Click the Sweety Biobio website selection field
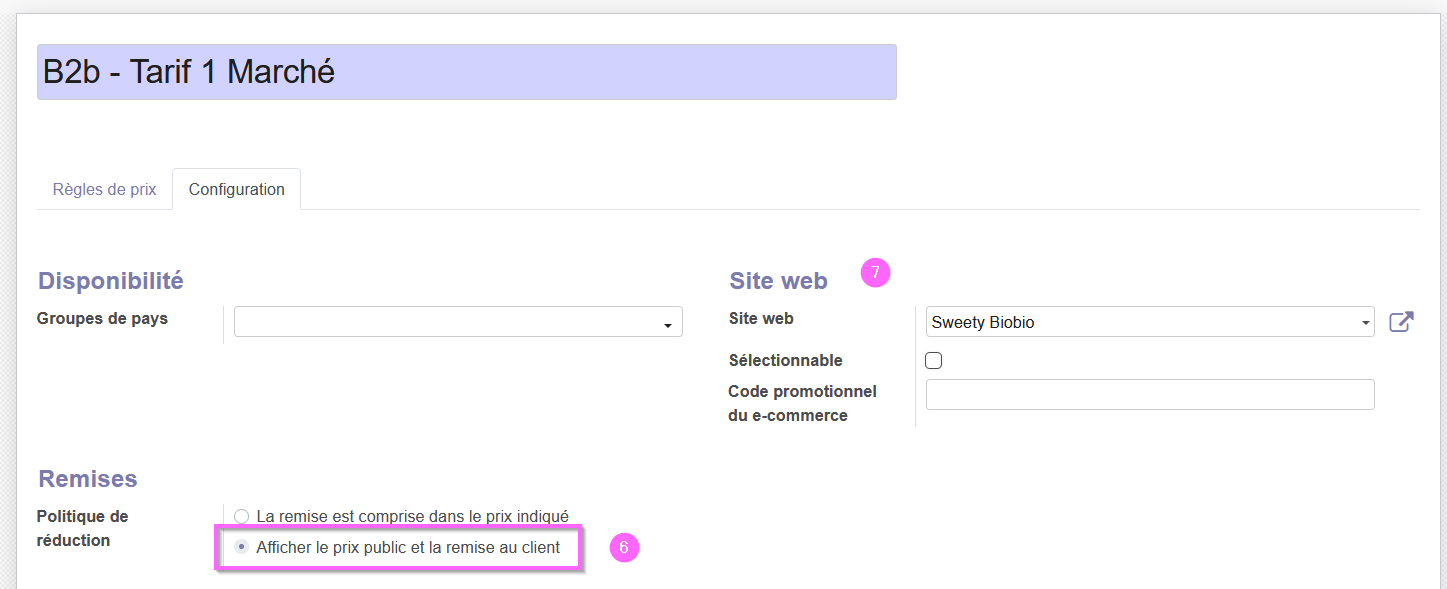 coord(1150,322)
